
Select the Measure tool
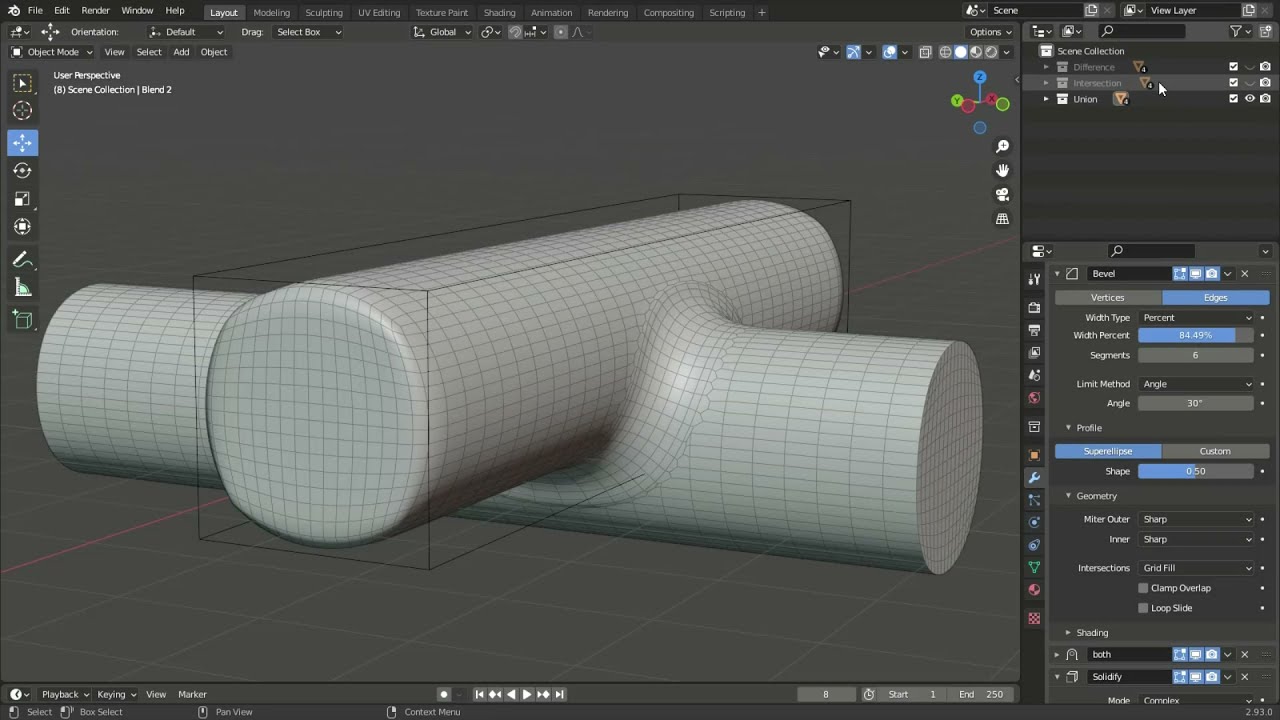(22, 288)
